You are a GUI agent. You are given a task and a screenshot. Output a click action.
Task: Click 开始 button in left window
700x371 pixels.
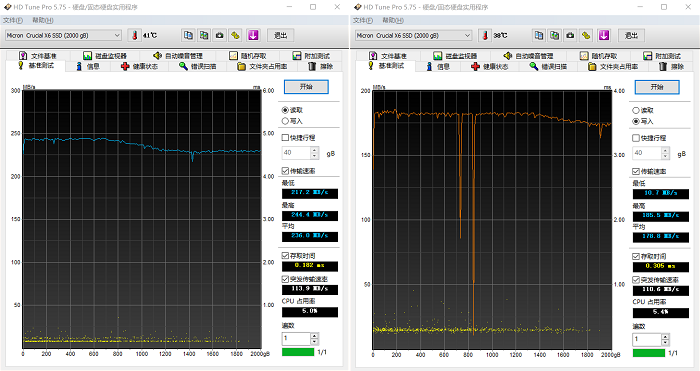coord(306,87)
